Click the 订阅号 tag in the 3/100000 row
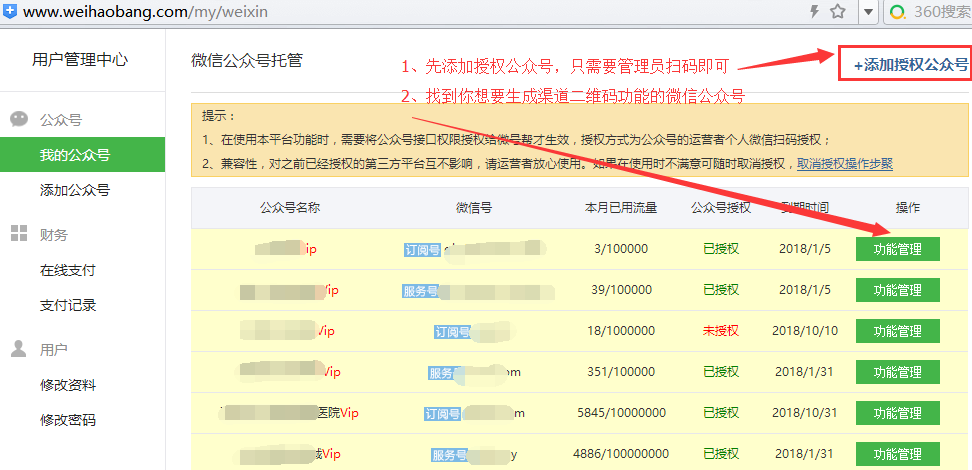 422,250
